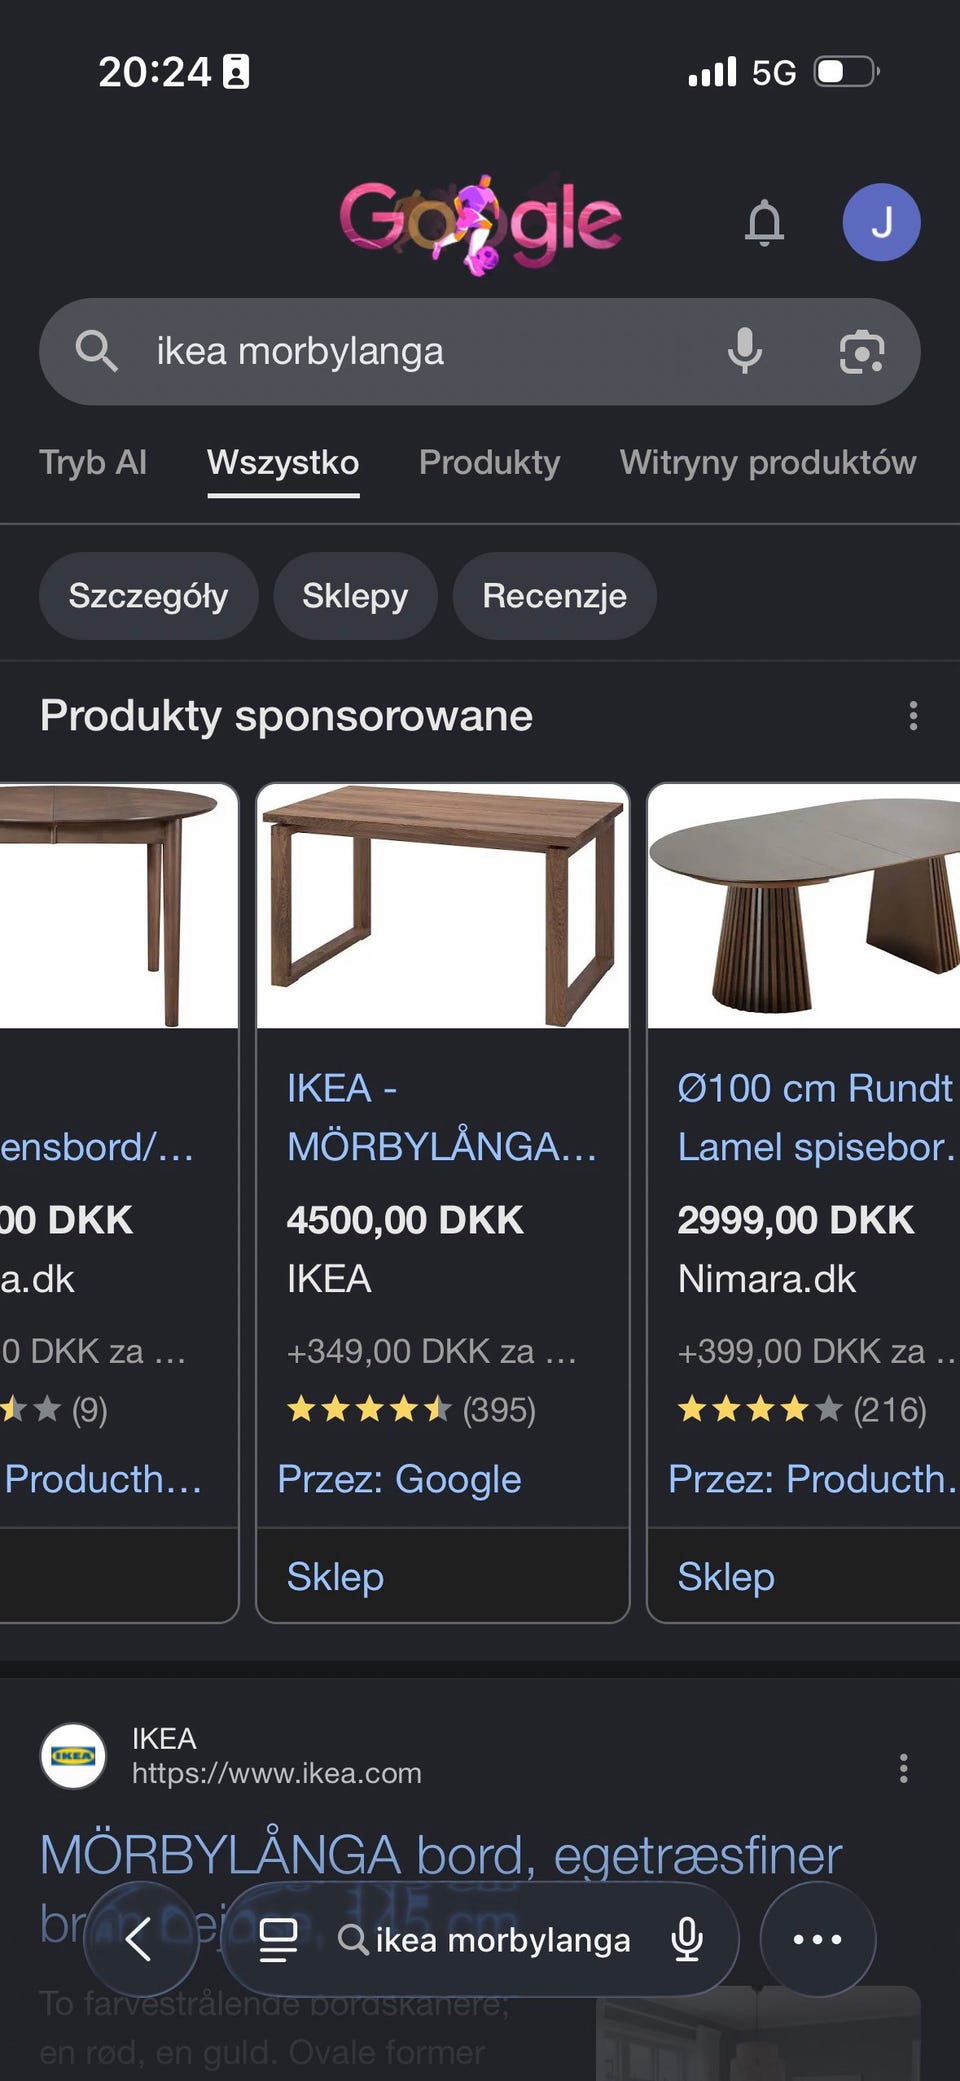960x2081 pixels.
Task: Open the IKEA MÖRBYLÅNGA product link
Action: click(x=441, y=1117)
